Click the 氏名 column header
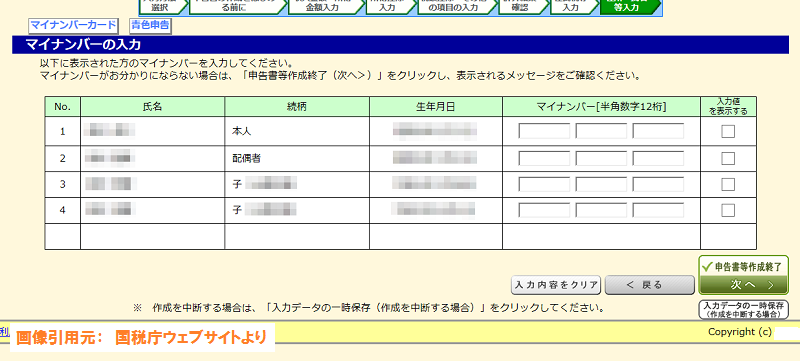Viewport: 800px width, 361px height. [x=153, y=107]
